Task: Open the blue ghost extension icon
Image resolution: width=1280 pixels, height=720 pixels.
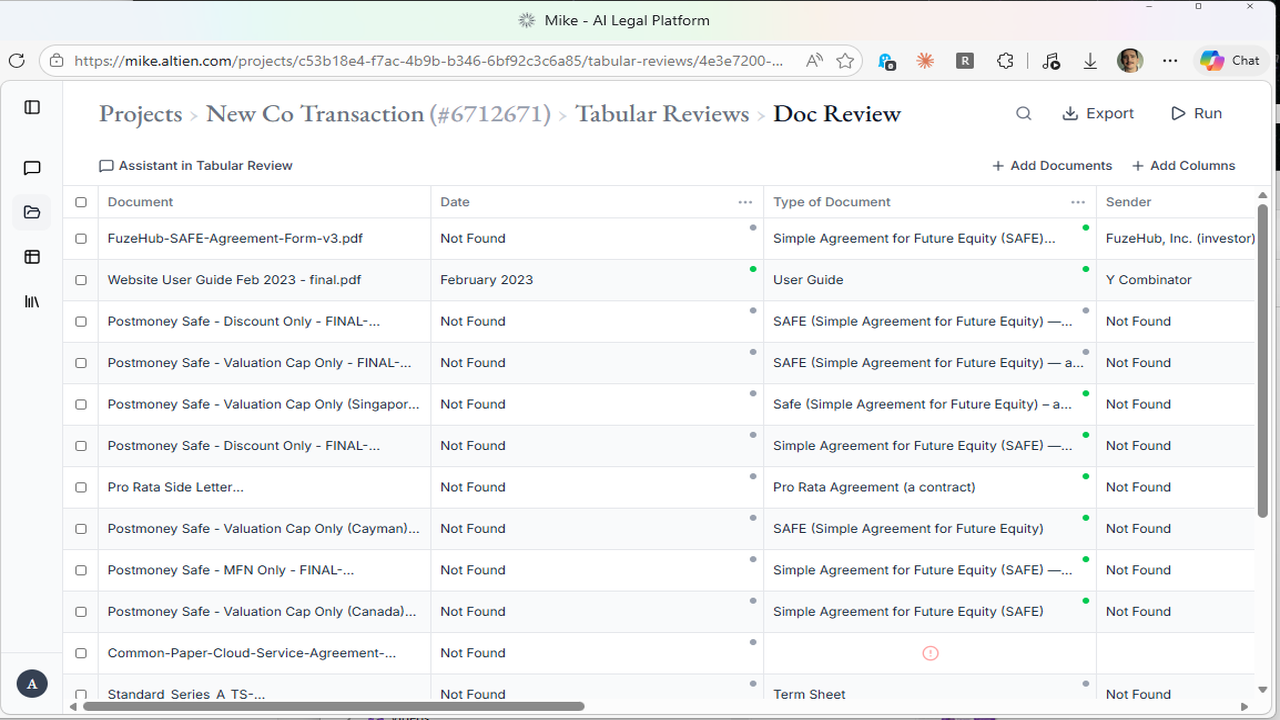Action: (886, 61)
